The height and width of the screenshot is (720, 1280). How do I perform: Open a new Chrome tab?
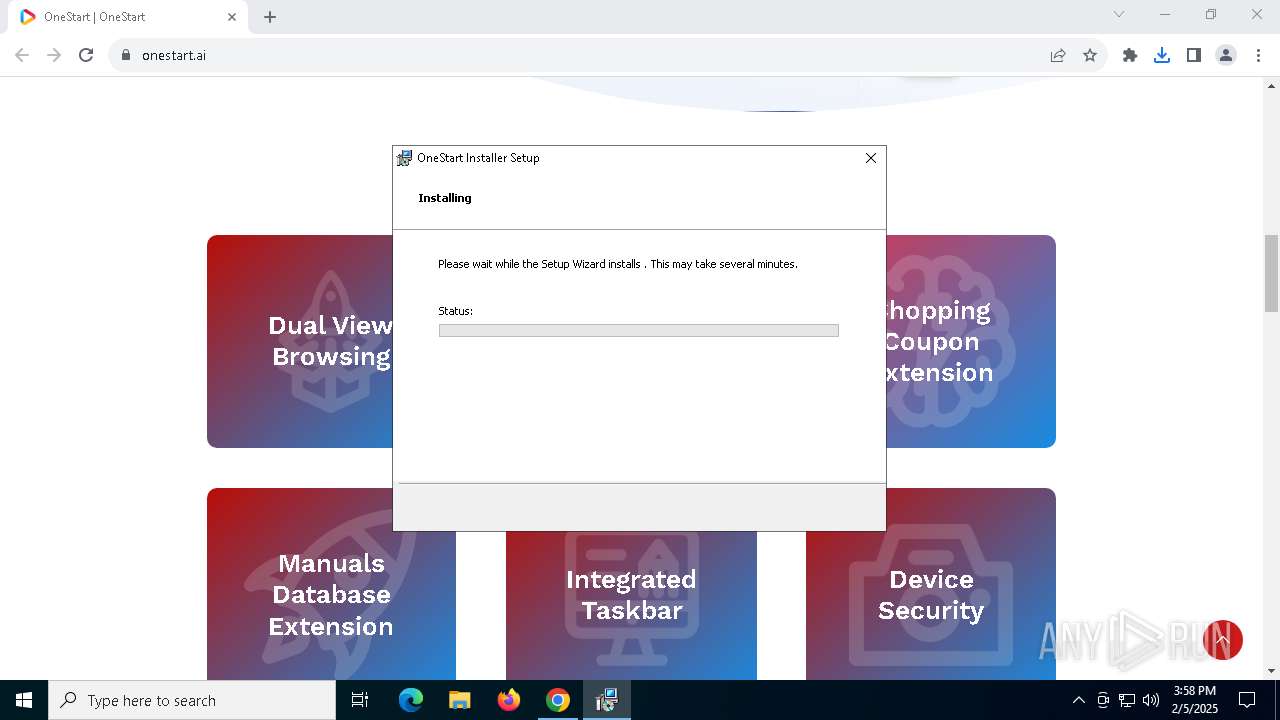click(270, 17)
